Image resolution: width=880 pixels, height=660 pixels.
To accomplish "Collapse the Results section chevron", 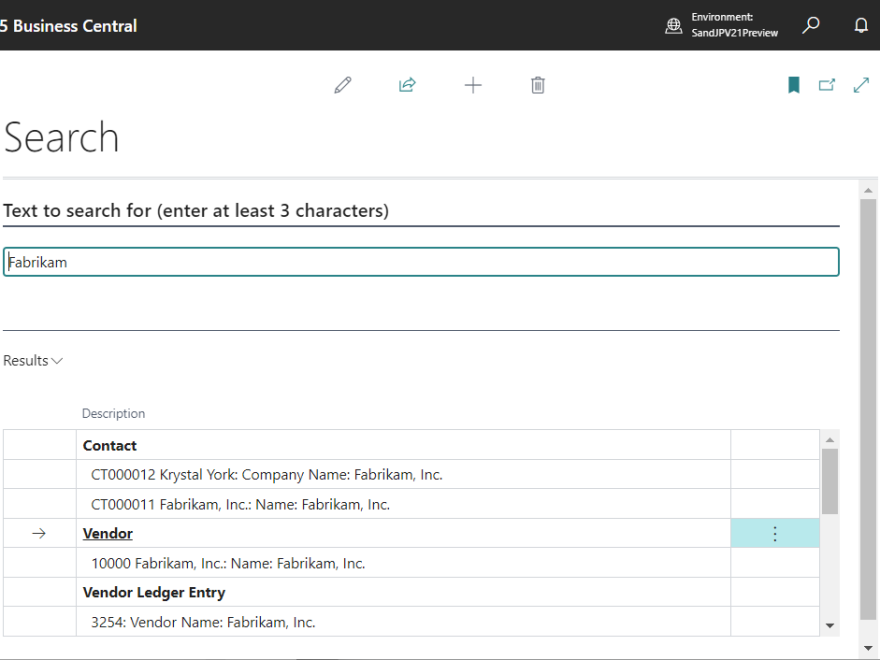I will click(x=57, y=361).
